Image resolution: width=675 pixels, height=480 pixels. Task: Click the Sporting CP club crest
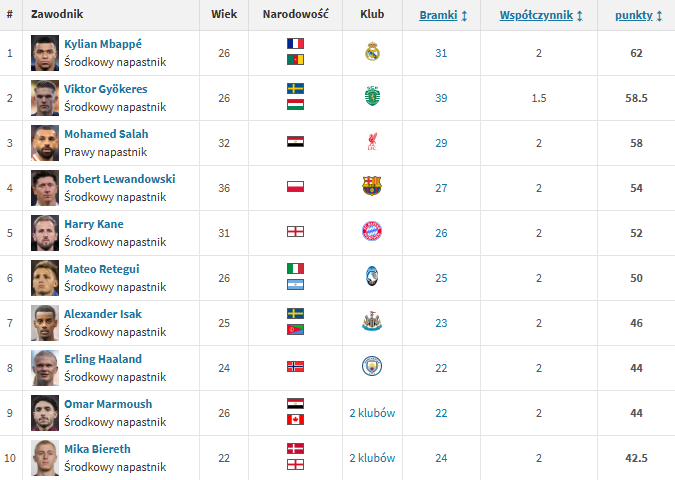[372, 96]
